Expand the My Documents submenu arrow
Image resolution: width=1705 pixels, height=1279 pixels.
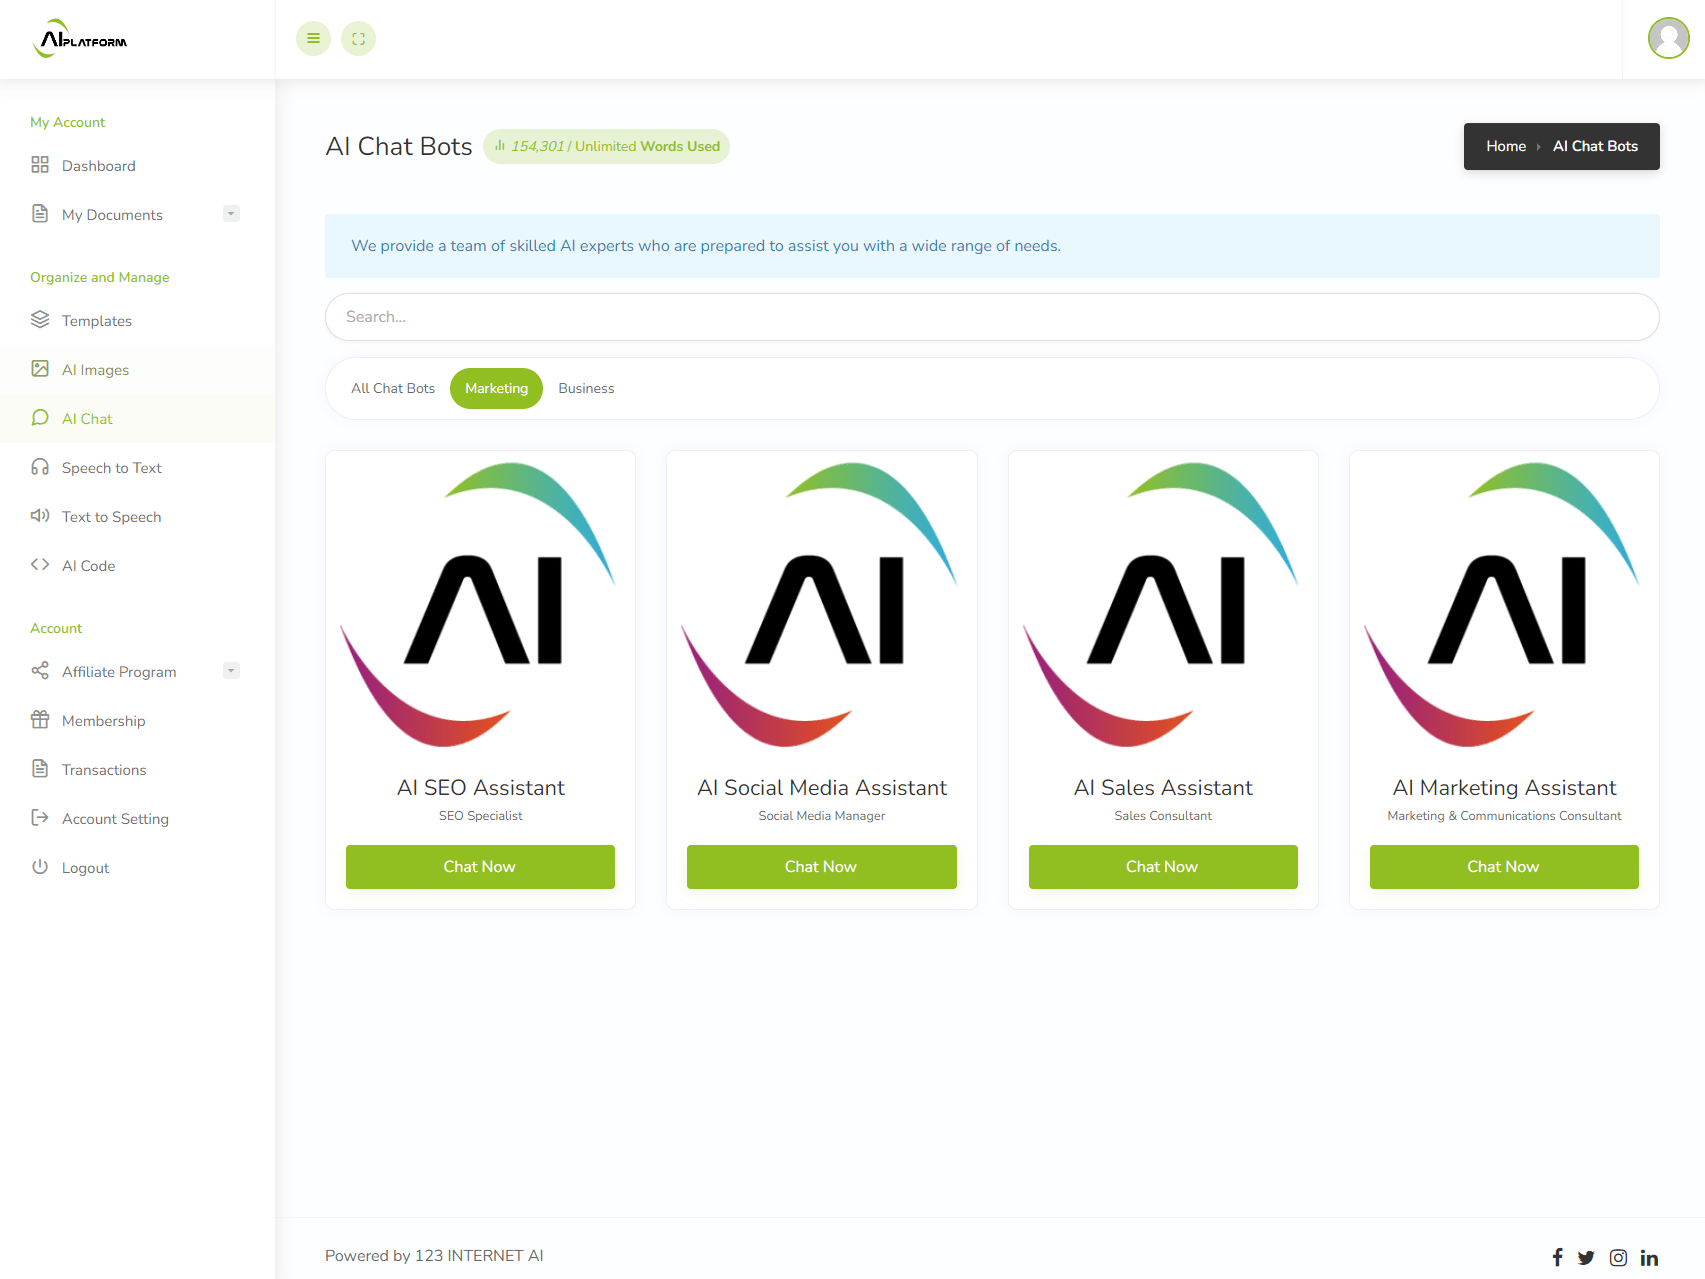[231, 214]
